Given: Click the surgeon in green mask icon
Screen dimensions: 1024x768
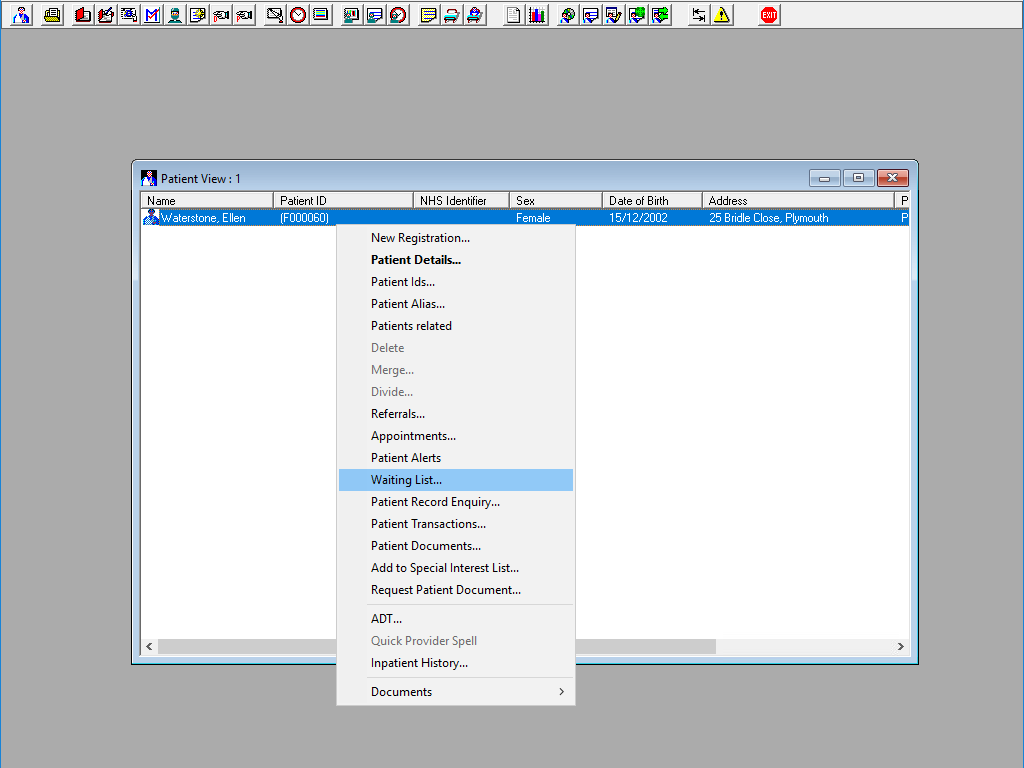Looking at the screenshot, I should [174, 15].
